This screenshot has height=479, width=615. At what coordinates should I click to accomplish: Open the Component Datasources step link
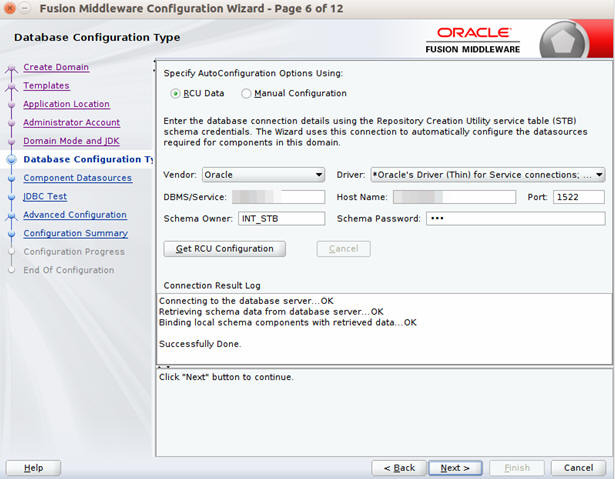click(x=78, y=178)
